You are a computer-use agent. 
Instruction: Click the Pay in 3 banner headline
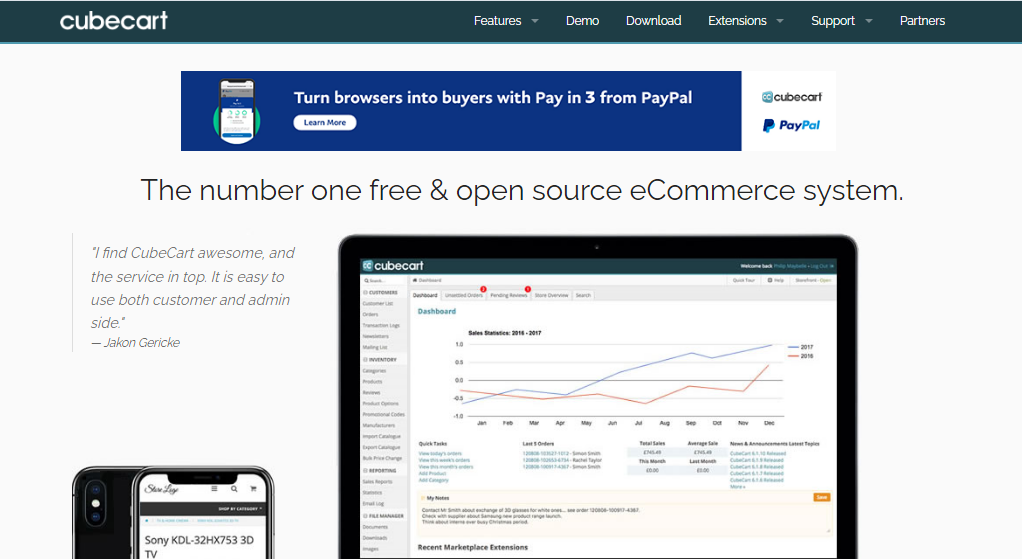click(493, 98)
